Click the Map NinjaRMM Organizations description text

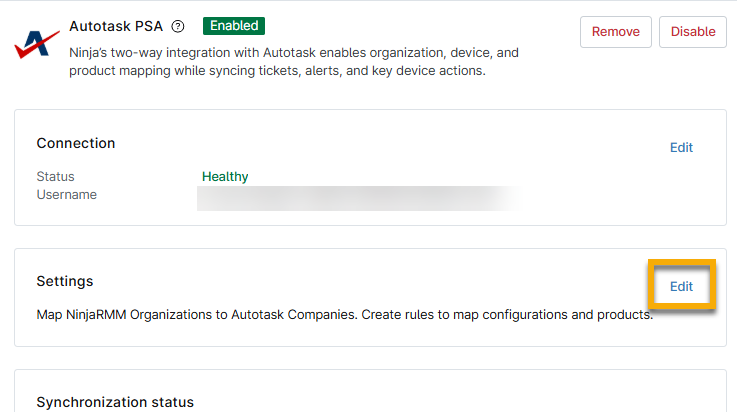coord(345,315)
